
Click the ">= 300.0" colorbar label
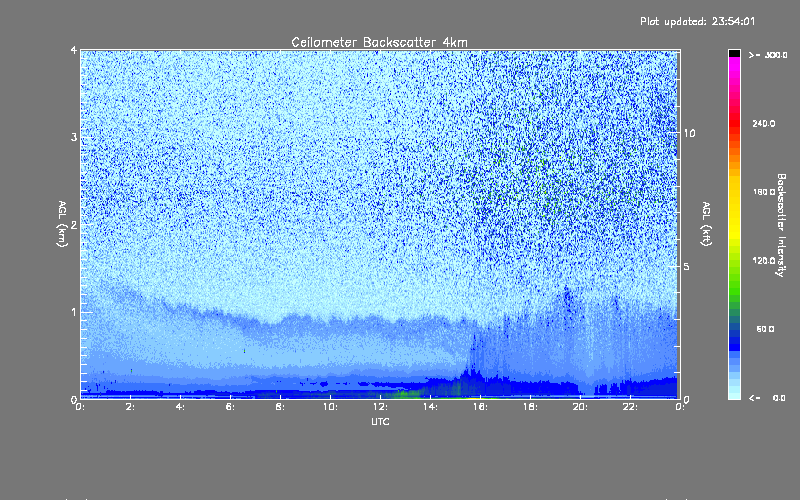pos(768,55)
